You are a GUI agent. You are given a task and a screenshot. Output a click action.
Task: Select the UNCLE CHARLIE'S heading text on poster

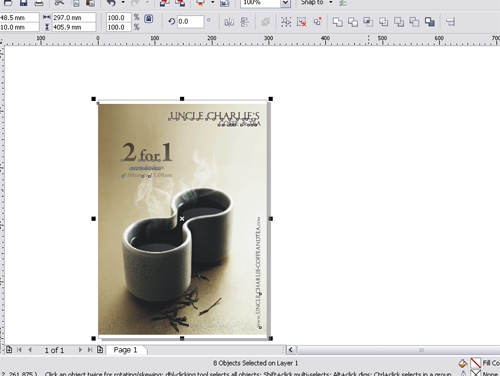[x=214, y=116]
